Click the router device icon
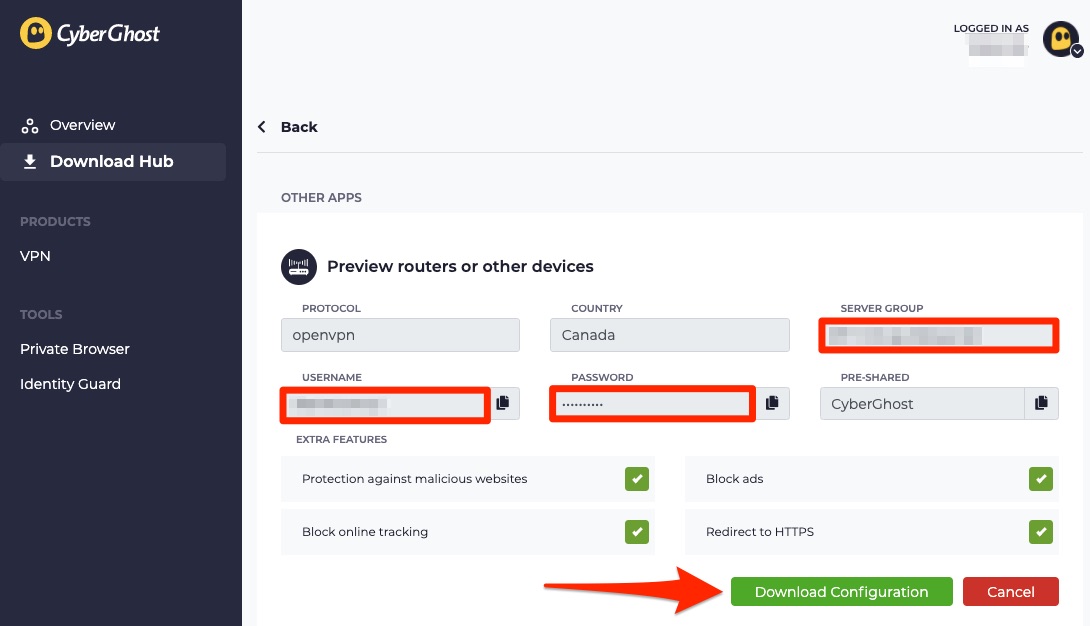 [x=299, y=267]
